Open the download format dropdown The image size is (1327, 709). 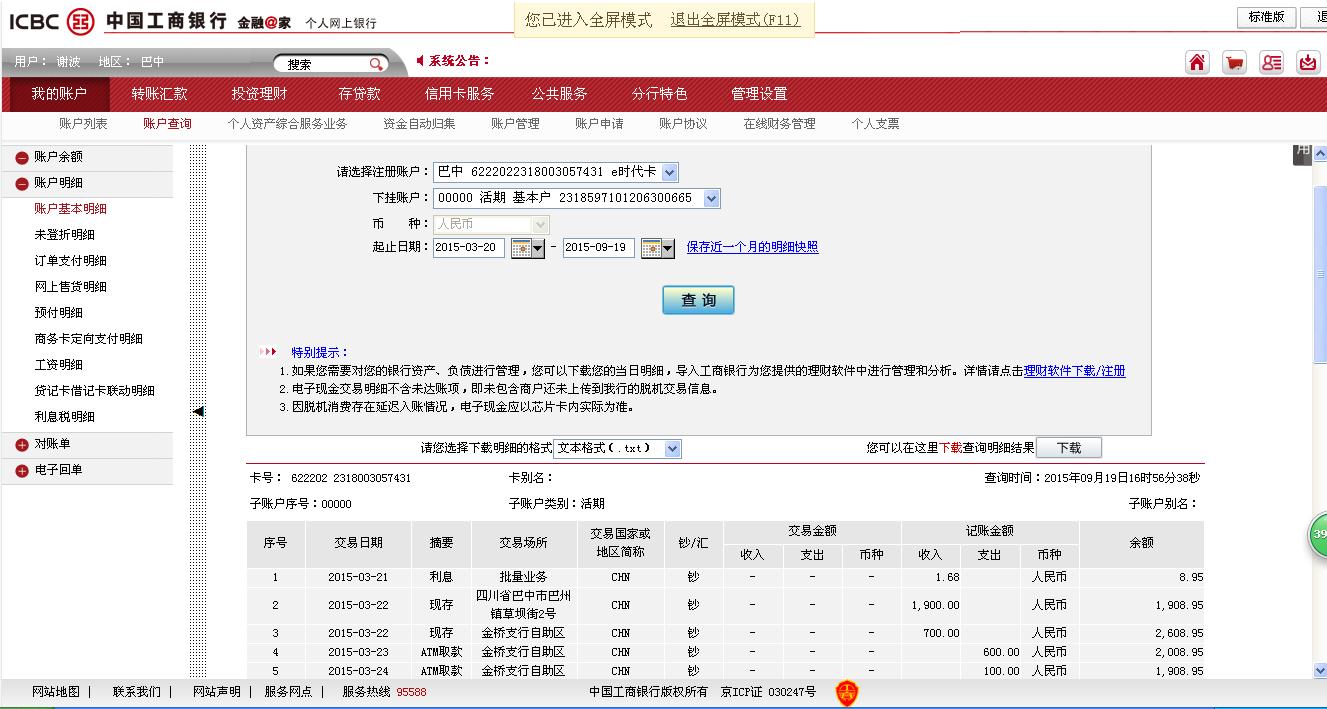[x=673, y=449]
